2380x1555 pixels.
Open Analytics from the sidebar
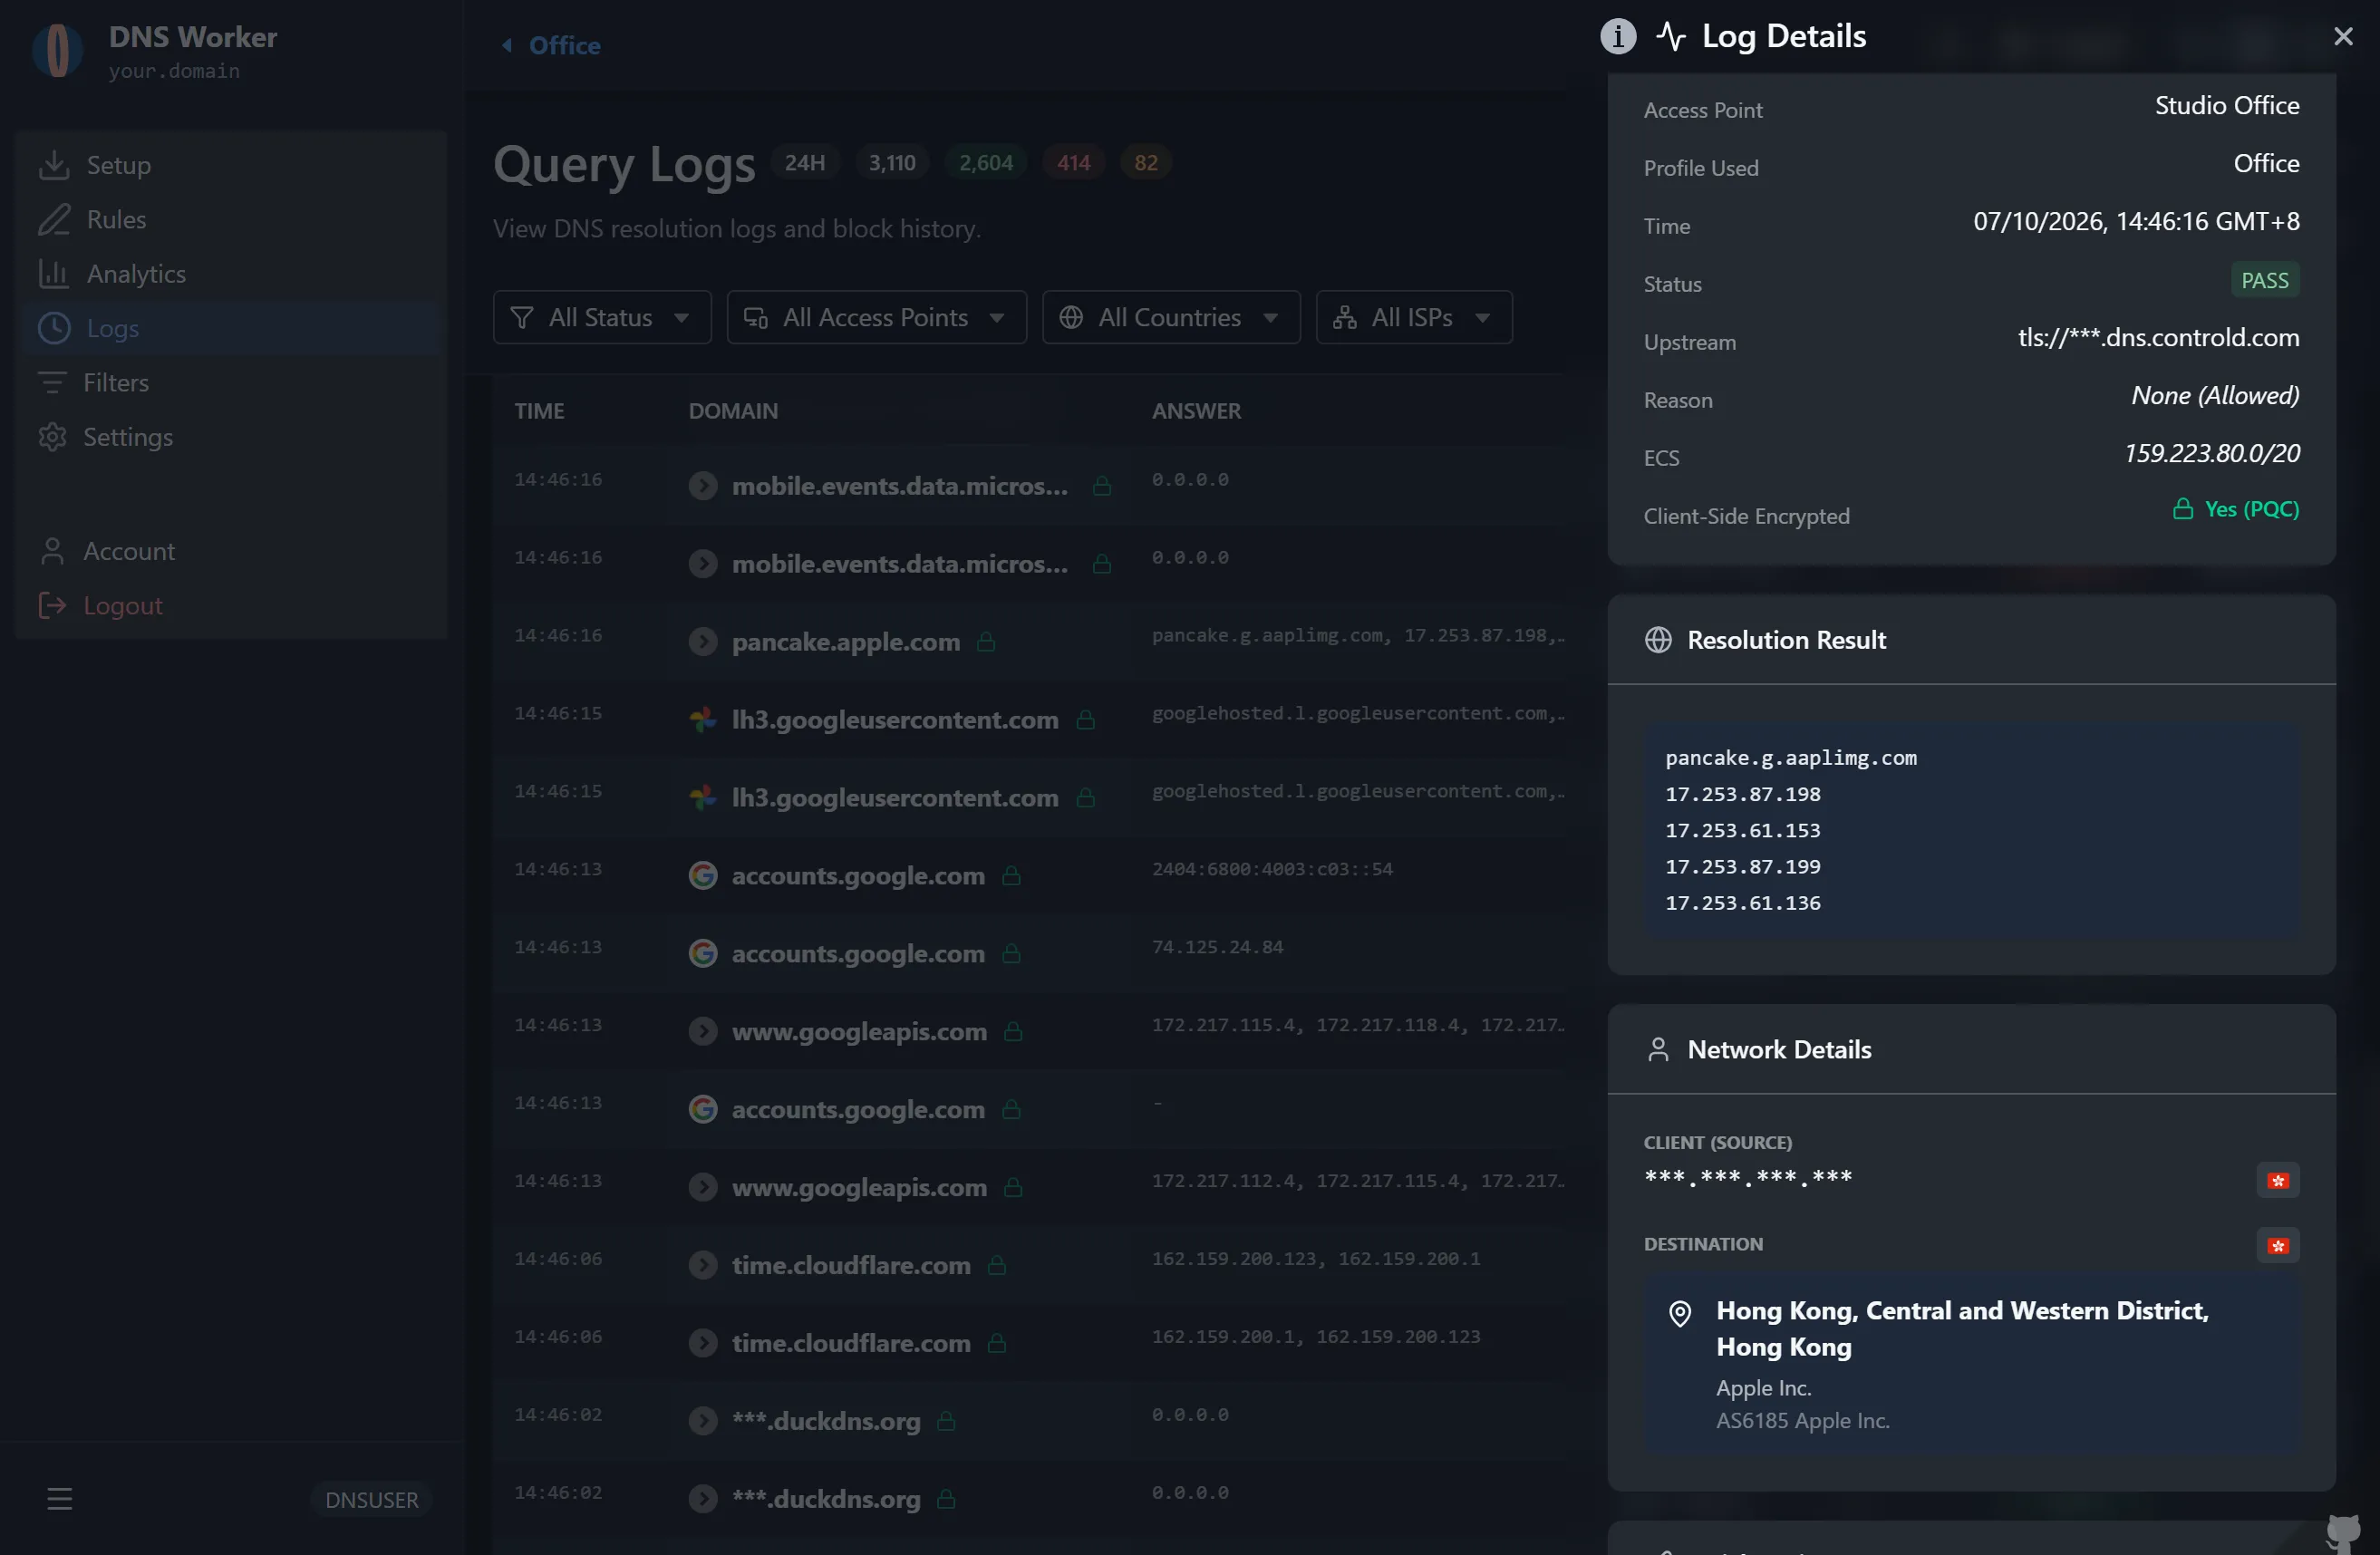click(230, 273)
